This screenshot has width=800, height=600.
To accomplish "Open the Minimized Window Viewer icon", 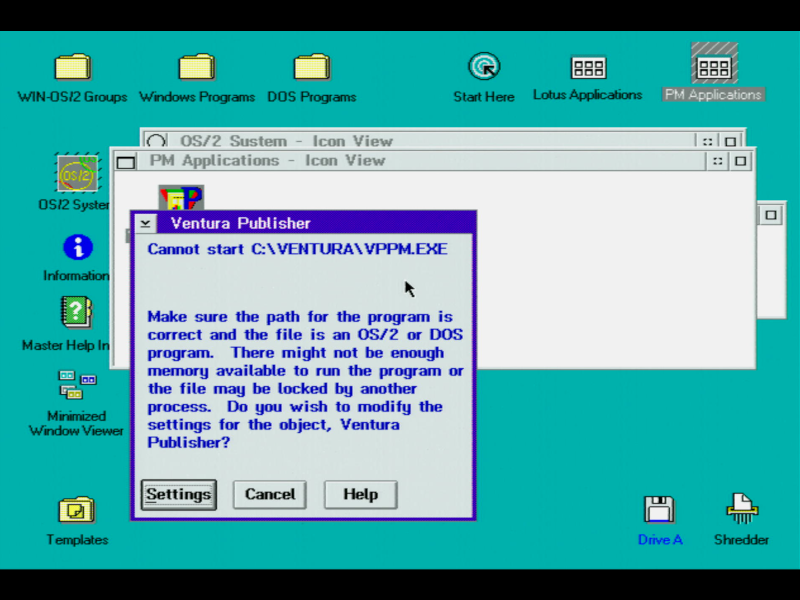I will point(77,385).
